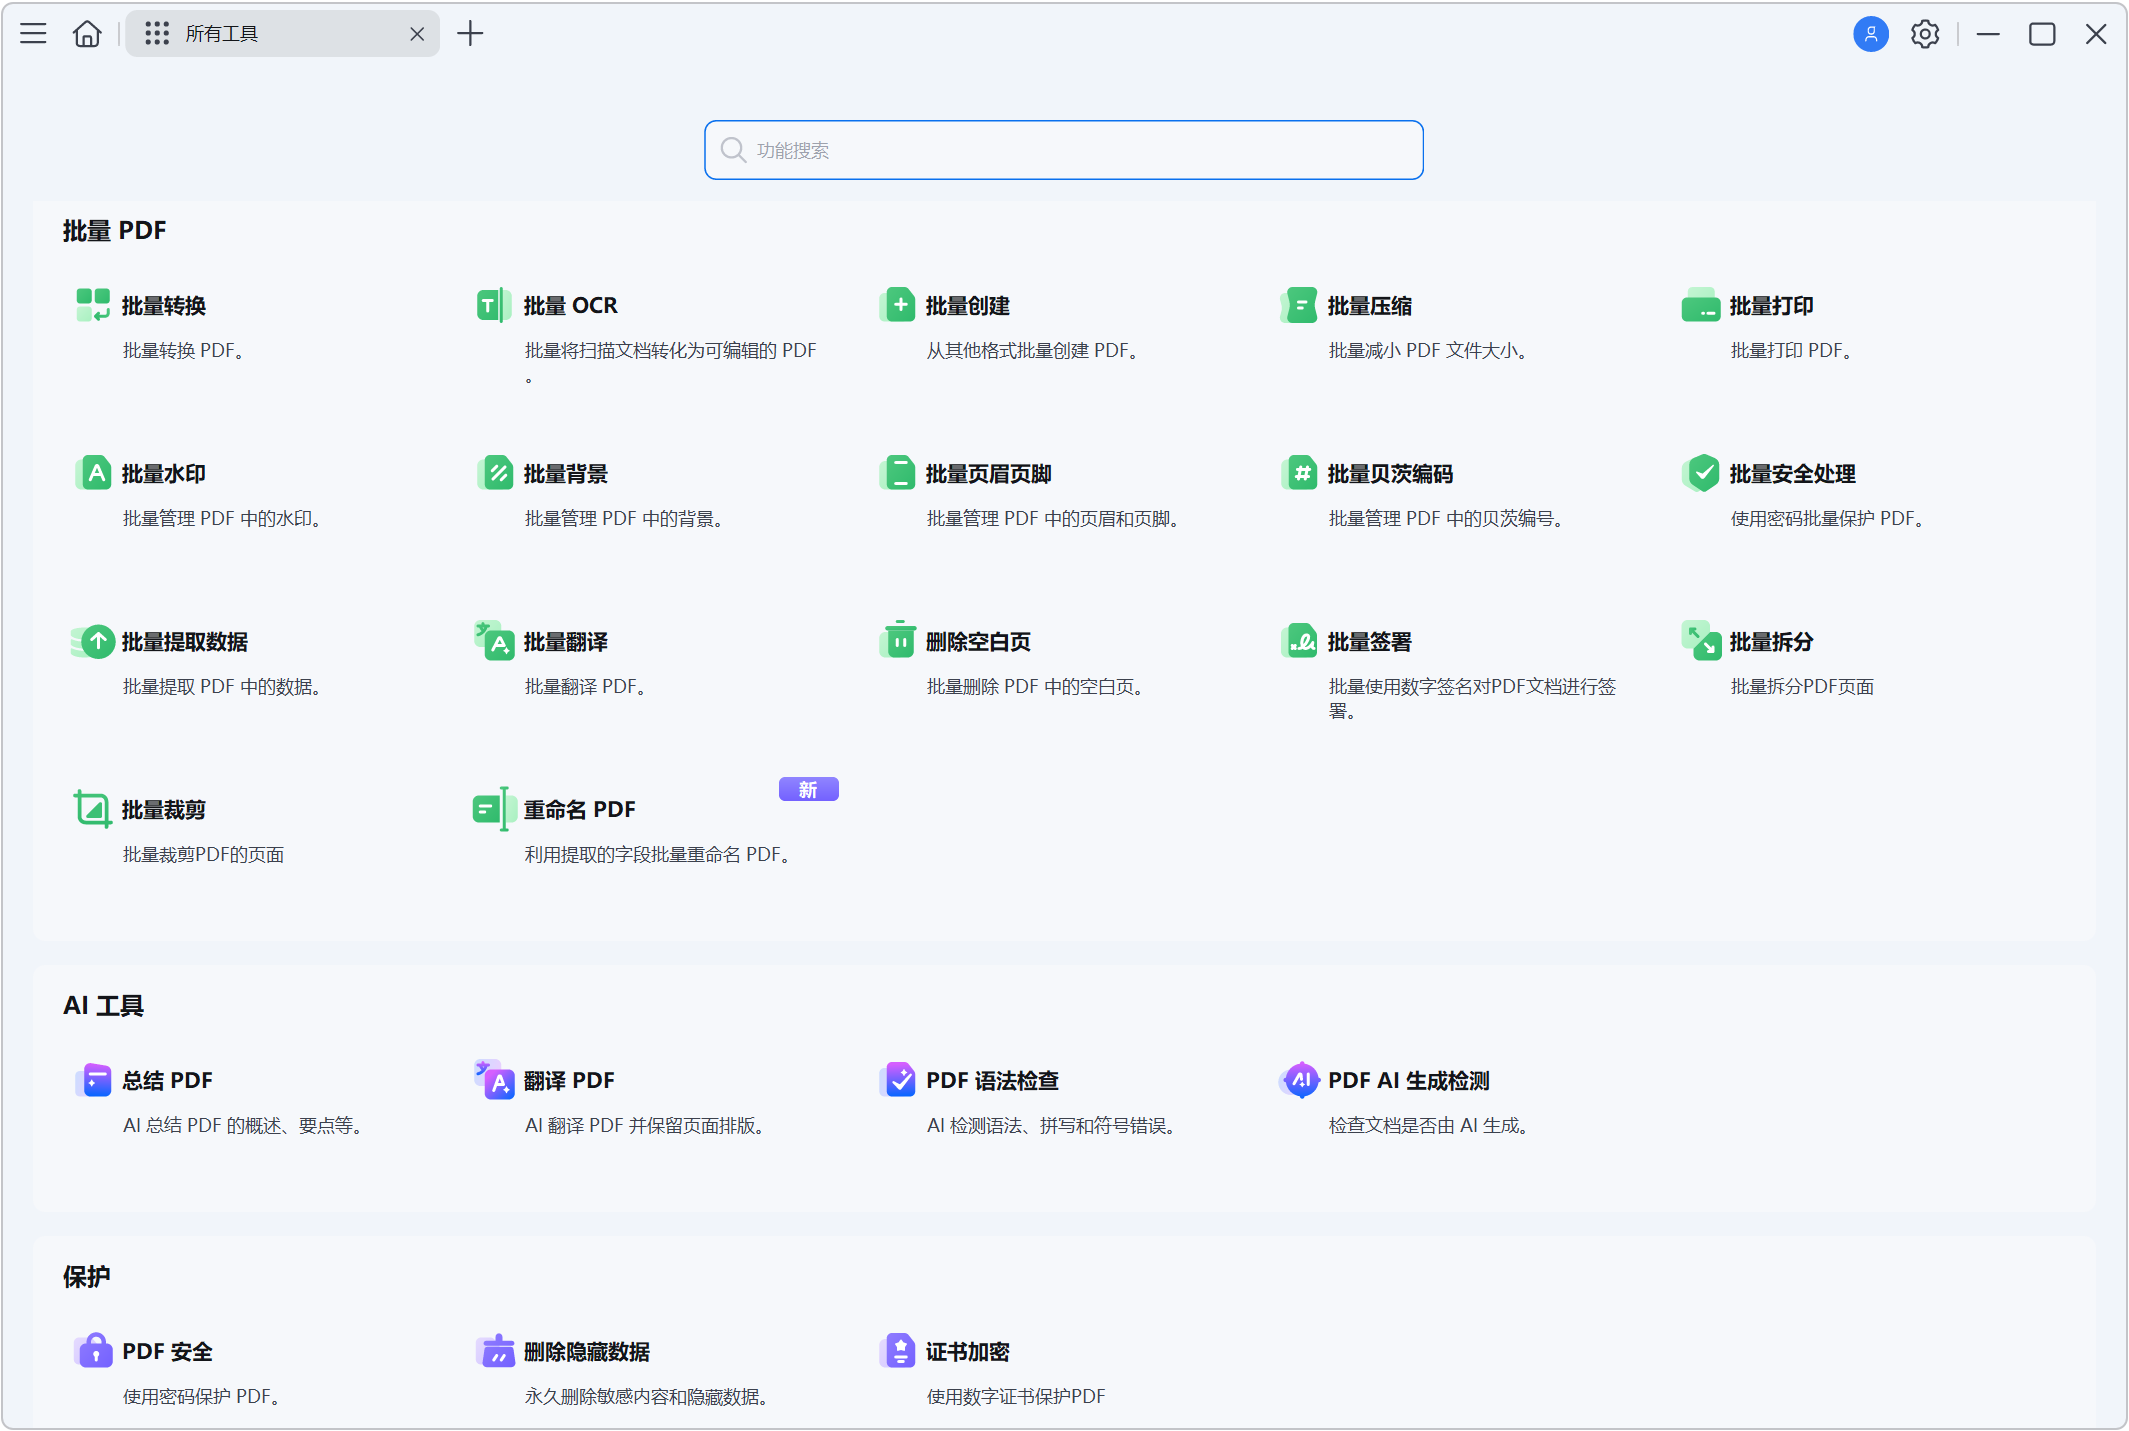Click the 删除空白页 title
This screenshot has width=2129, height=1431.
pos(978,642)
